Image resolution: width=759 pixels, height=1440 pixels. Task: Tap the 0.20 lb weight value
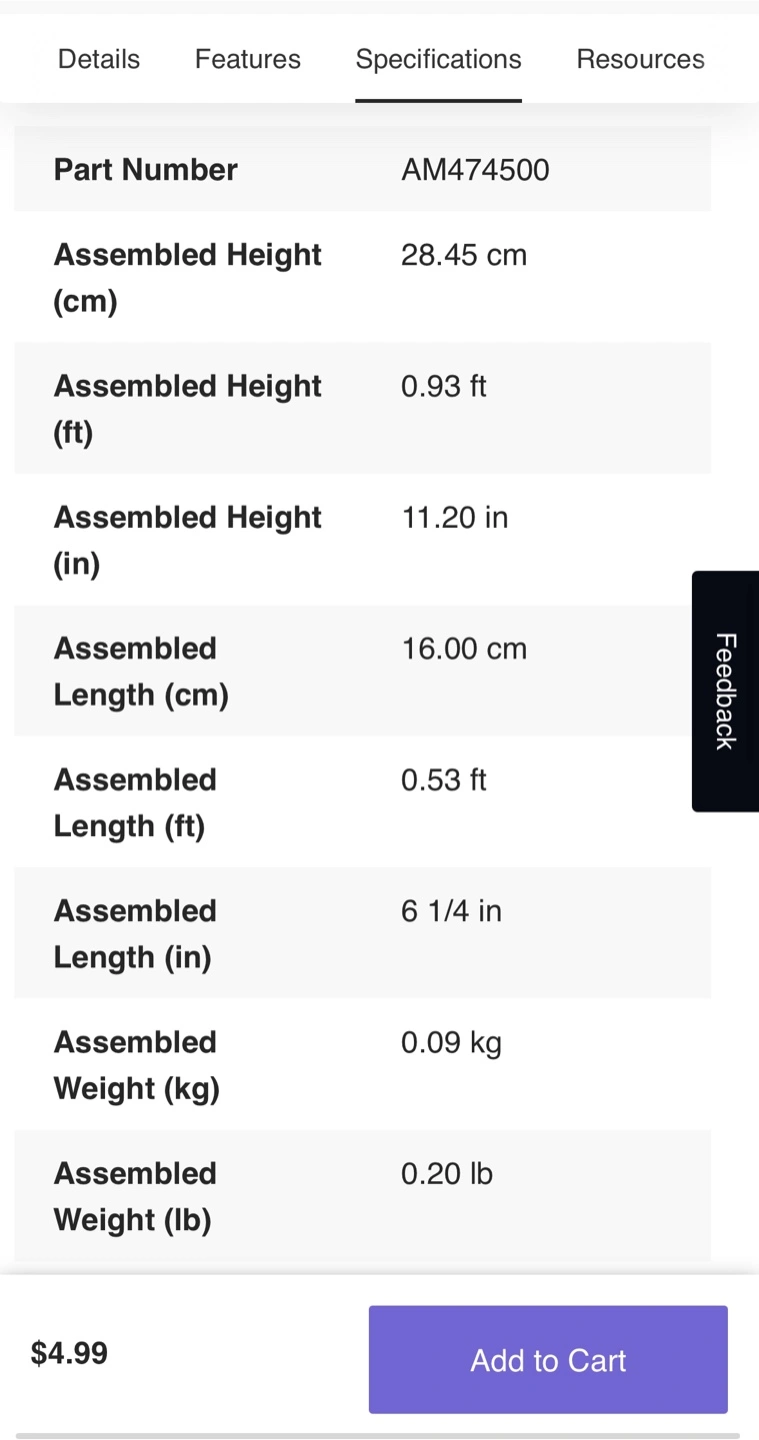point(447,1173)
